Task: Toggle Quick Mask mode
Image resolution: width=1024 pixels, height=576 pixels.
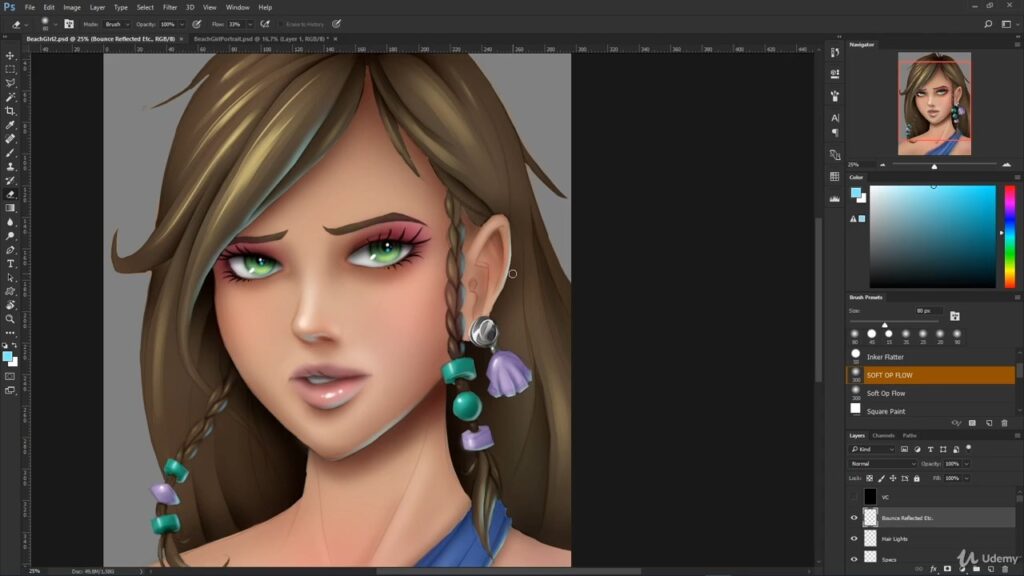Action: (x=10, y=376)
